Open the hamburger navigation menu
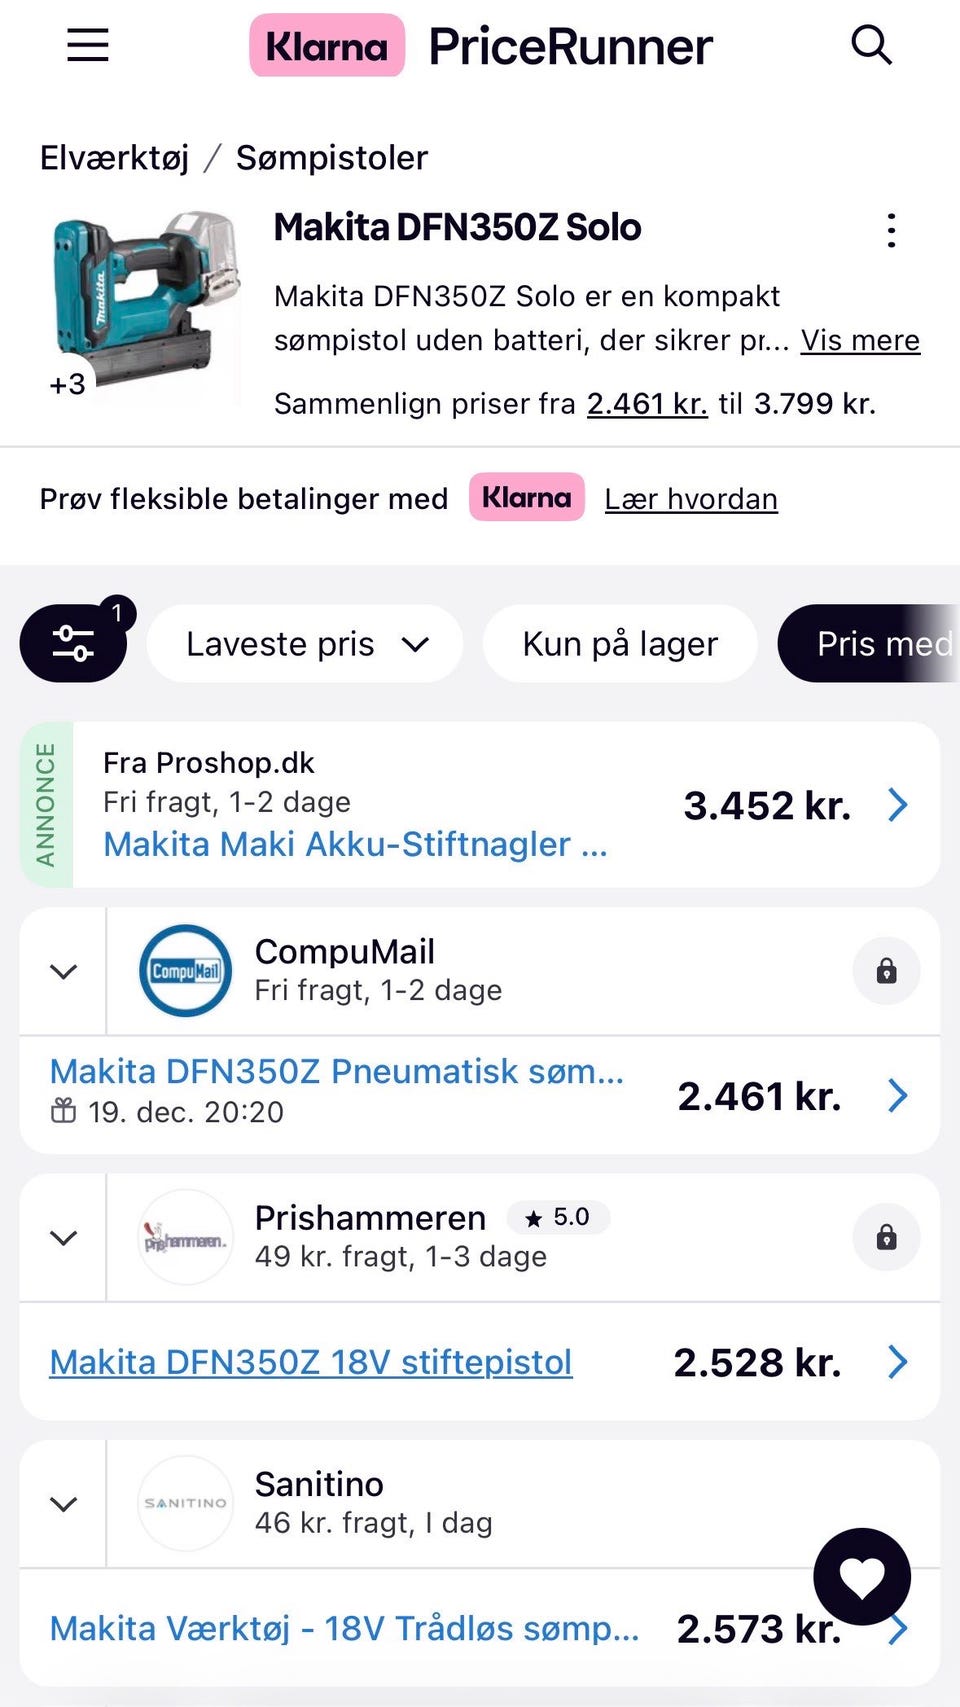Viewport: 960px width, 1707px height. tap(88, 45)
